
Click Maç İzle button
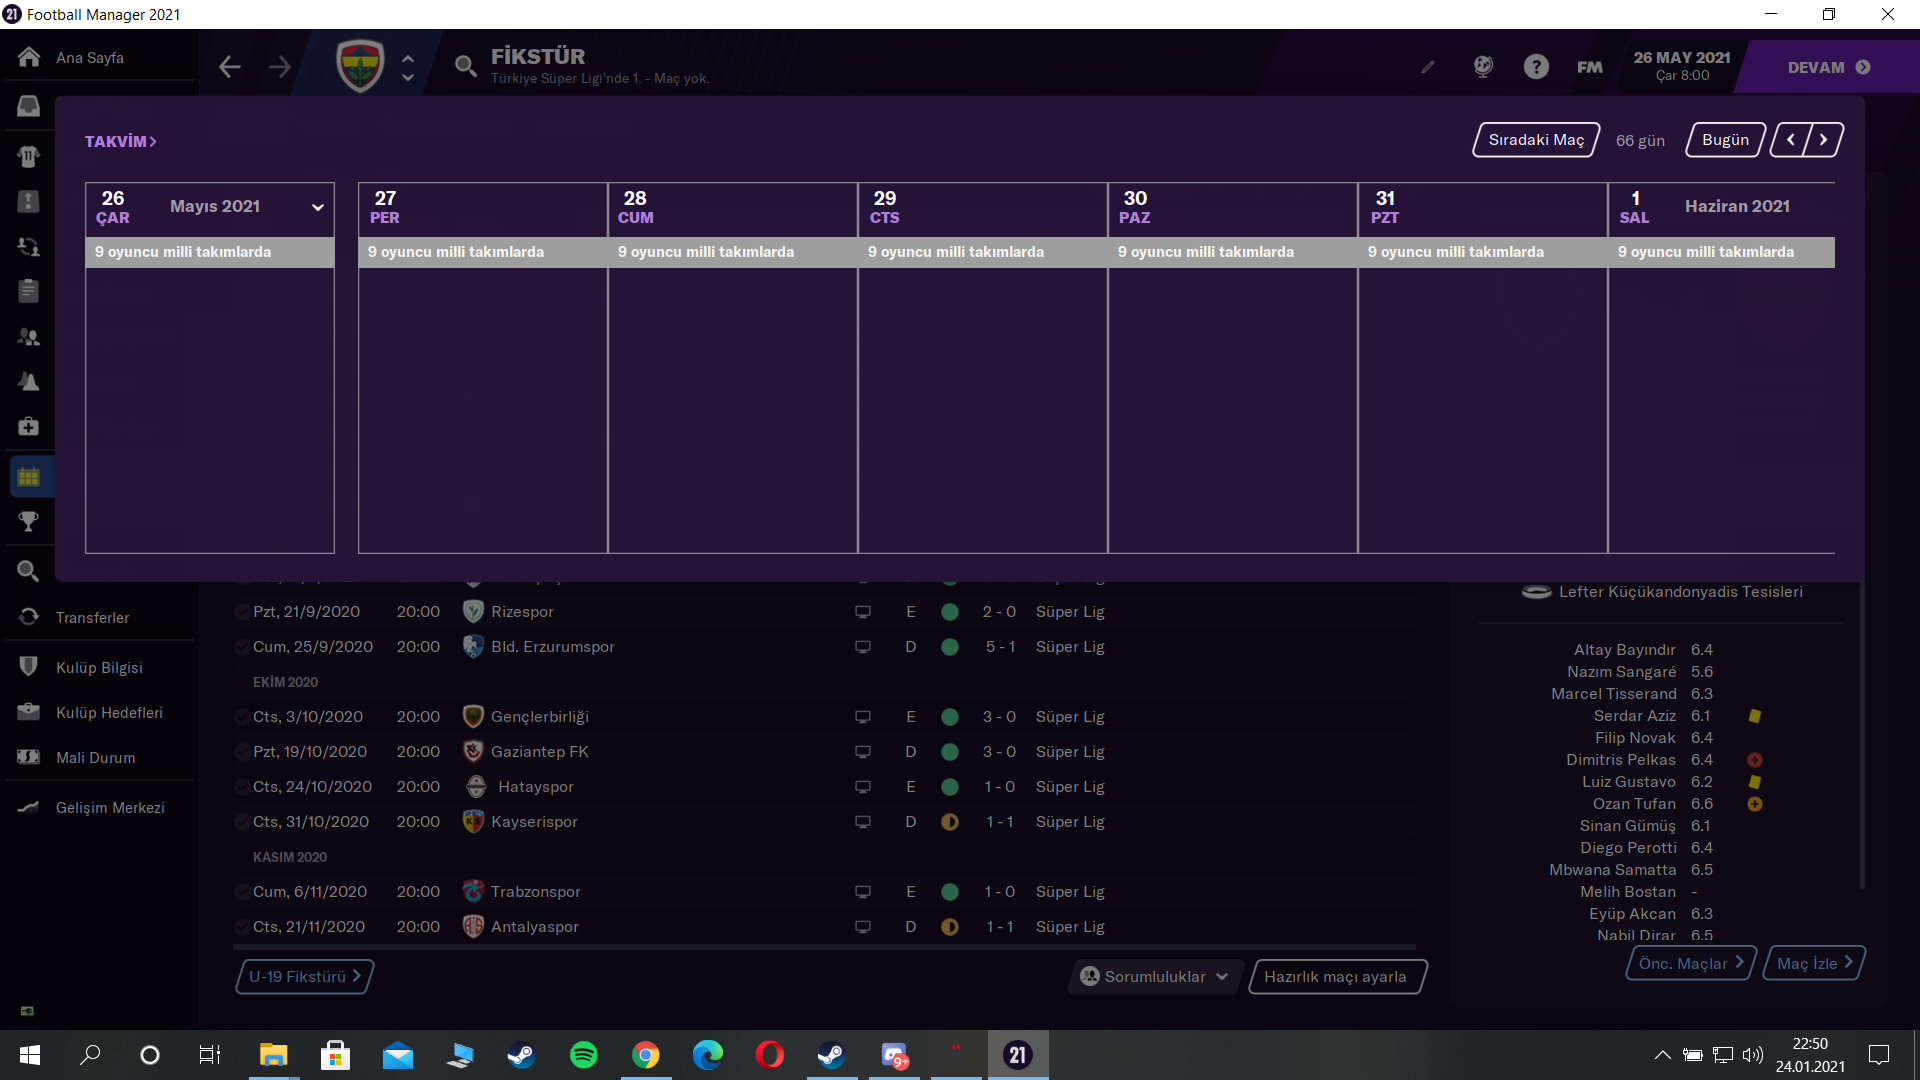(x=1814, y=963)
